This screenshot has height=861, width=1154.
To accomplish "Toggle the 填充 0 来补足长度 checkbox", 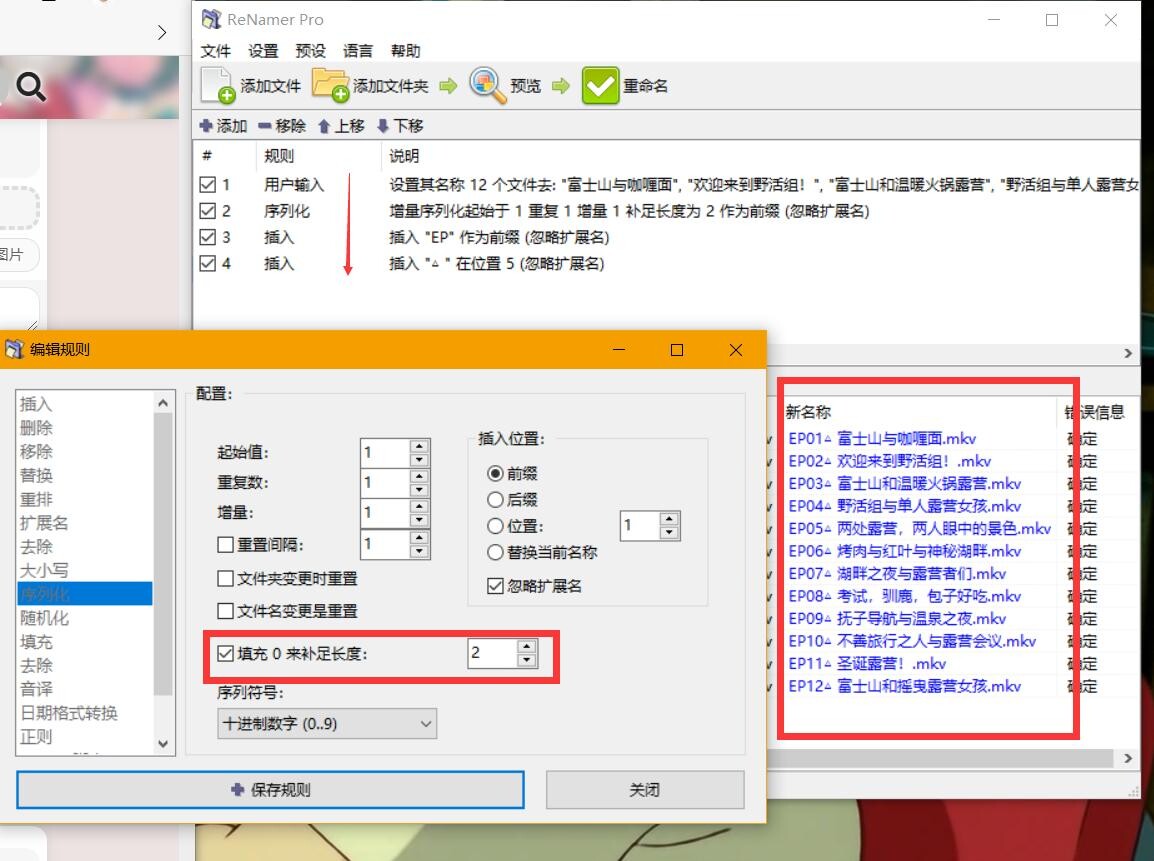I will coord(225,654).
